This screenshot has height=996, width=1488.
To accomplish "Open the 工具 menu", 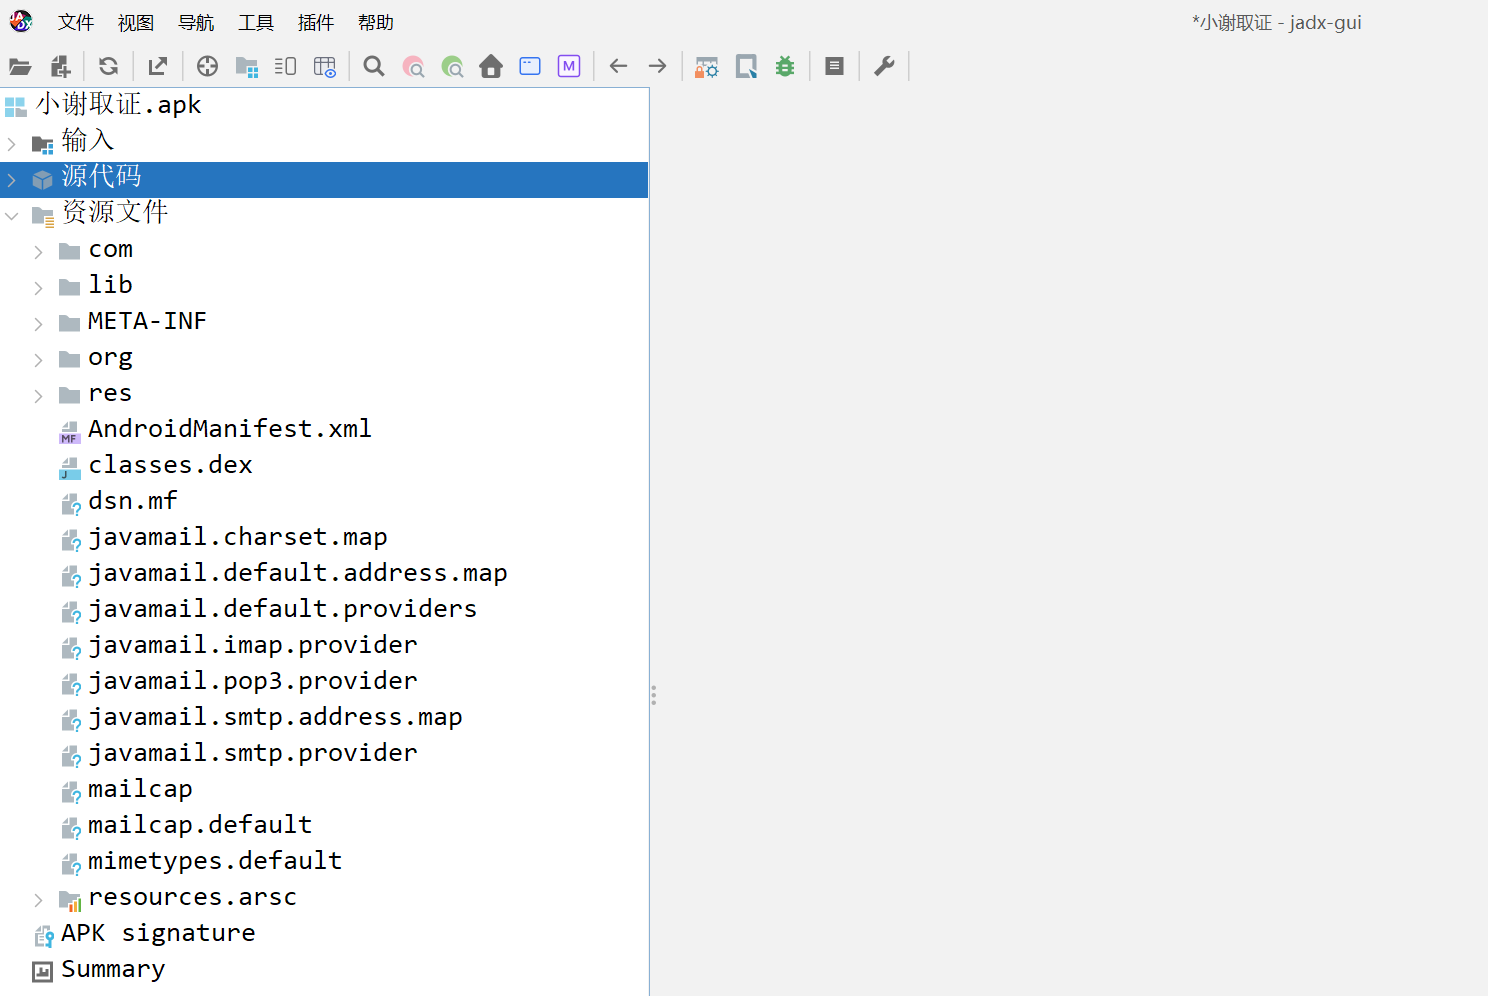I will 256,22.
